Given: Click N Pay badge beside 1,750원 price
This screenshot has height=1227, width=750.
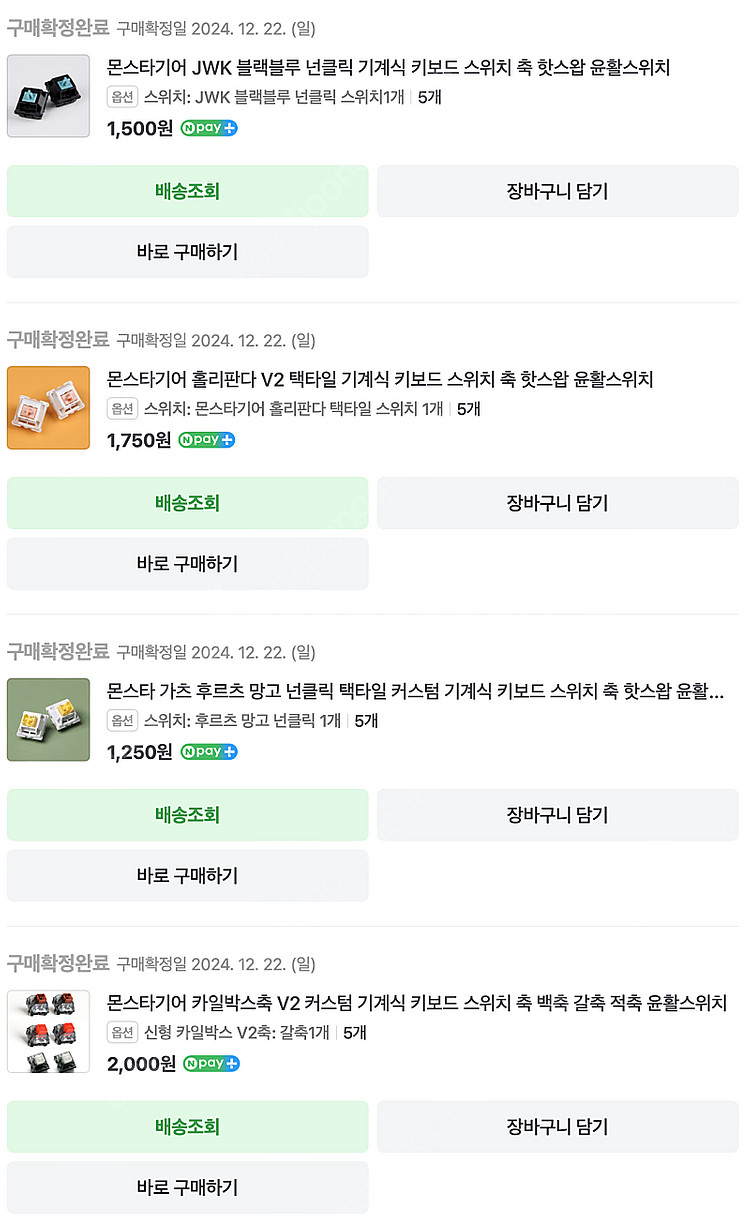Looking at the screenshot, I should pos(207,440).
